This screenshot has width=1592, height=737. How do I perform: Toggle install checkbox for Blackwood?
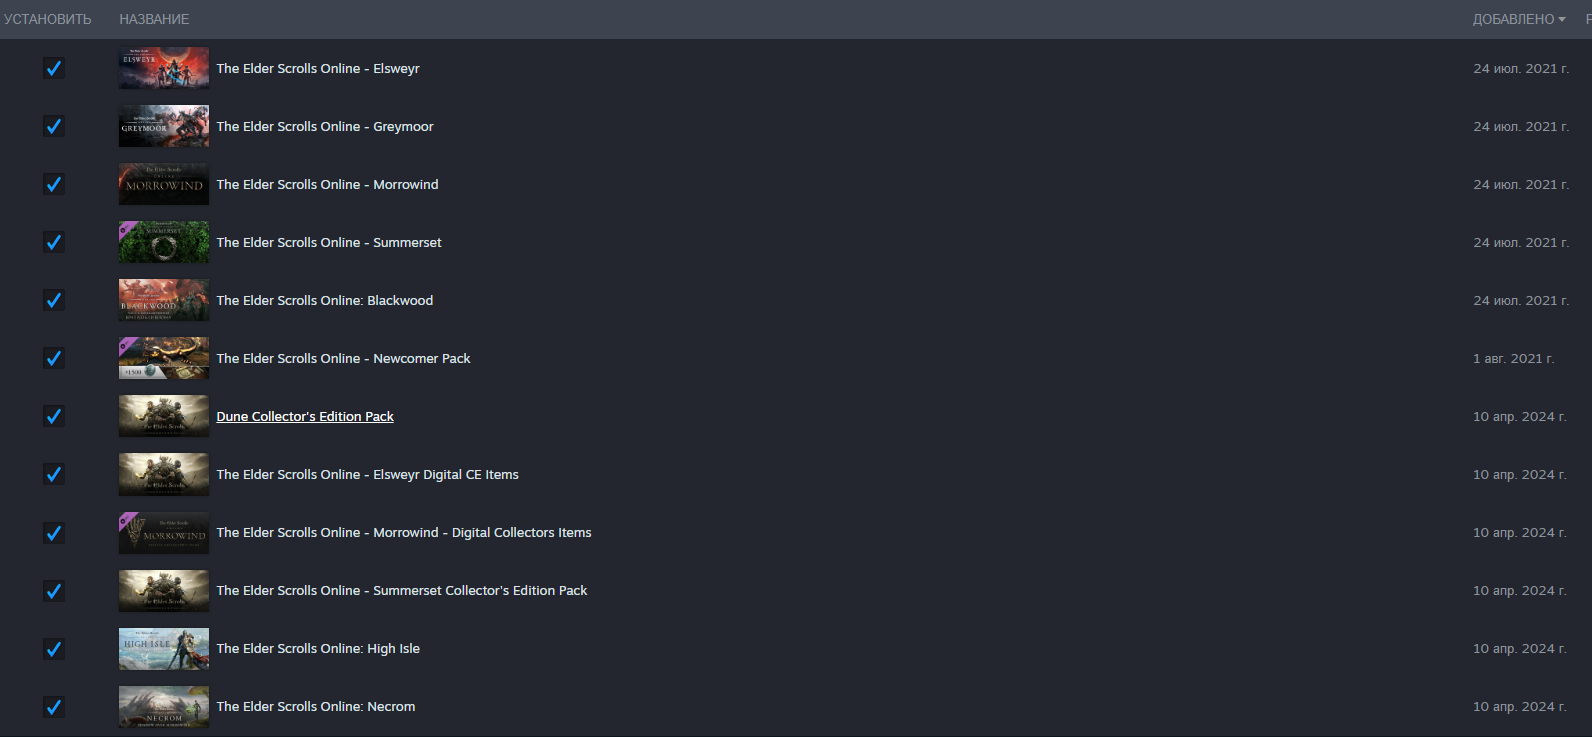[x=54, y=300]
